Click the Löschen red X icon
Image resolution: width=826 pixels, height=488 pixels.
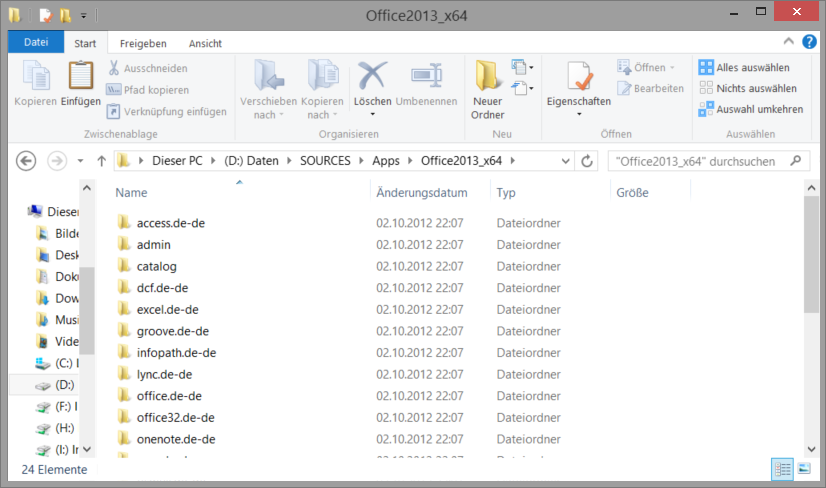pos(372,75)
